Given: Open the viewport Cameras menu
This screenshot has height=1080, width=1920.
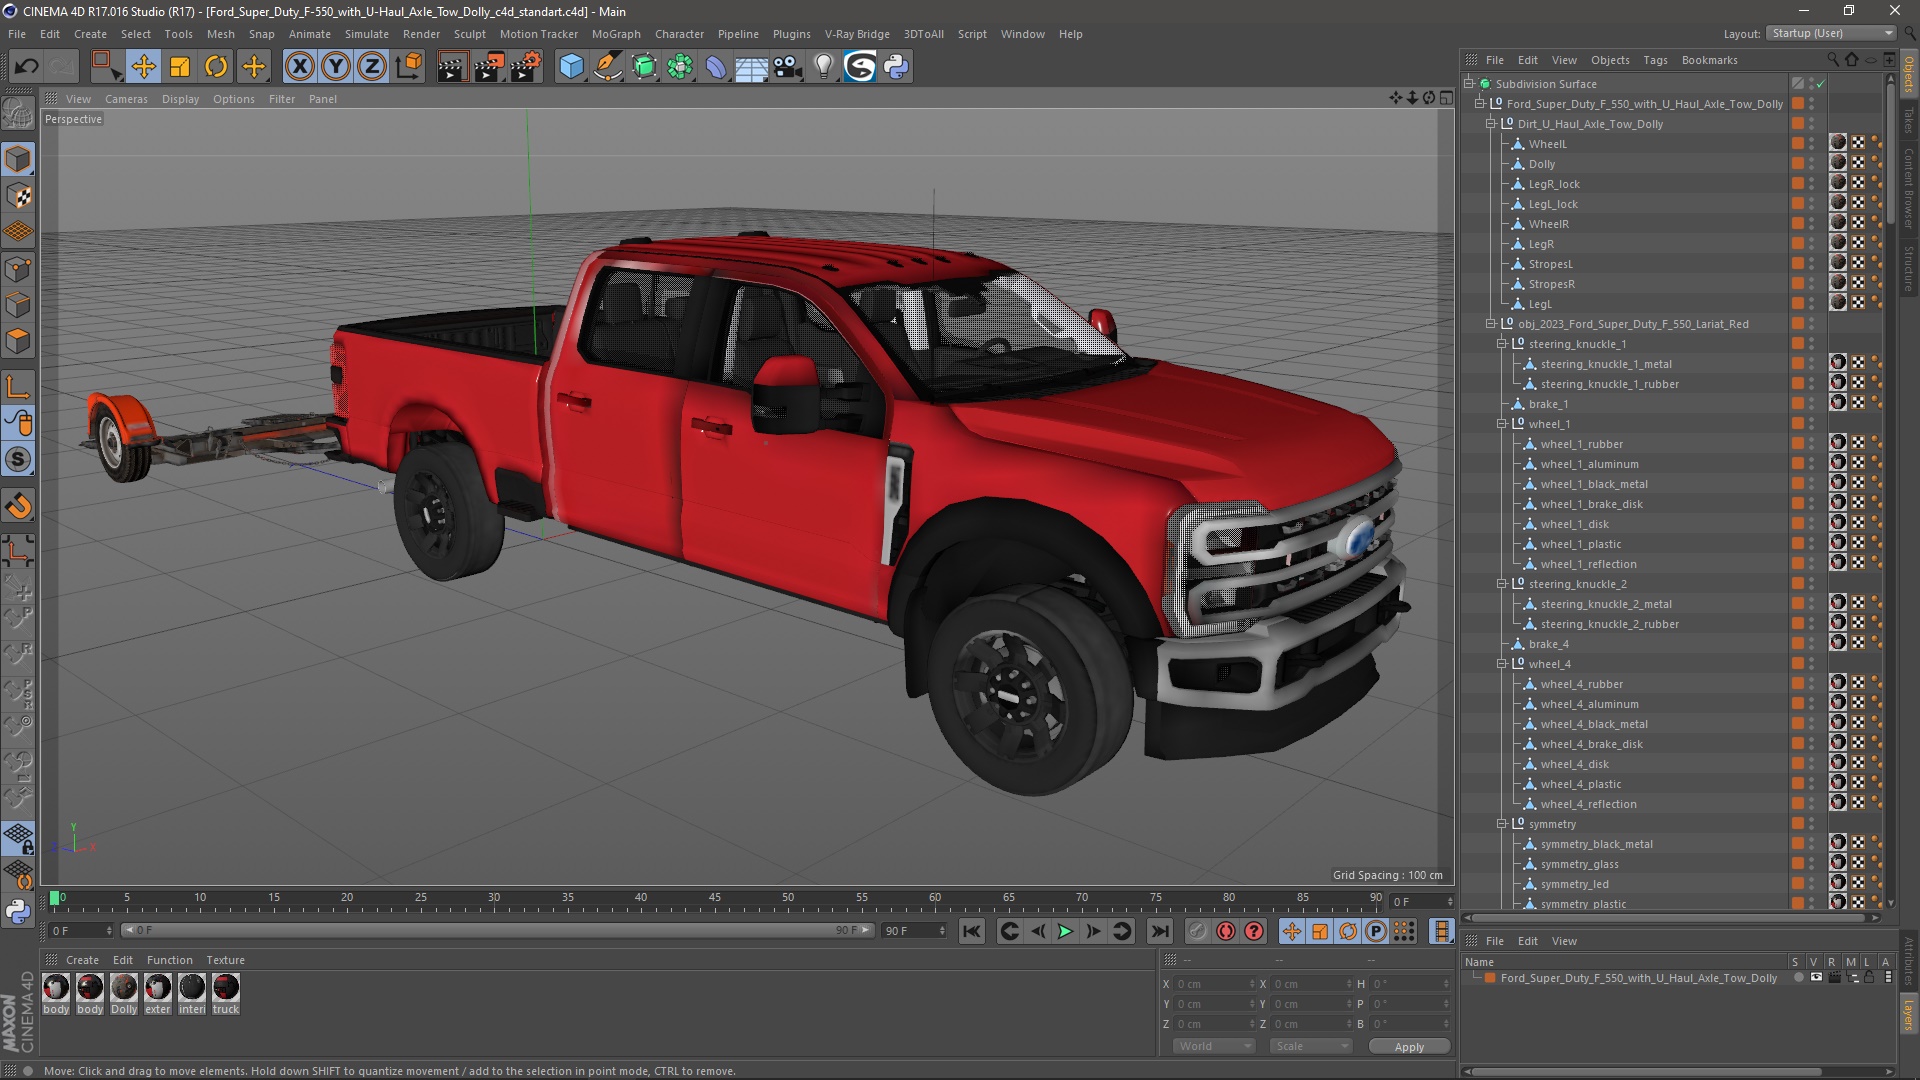Looking at the screenshot, I should pyautogui.click(x=126, y=99).
